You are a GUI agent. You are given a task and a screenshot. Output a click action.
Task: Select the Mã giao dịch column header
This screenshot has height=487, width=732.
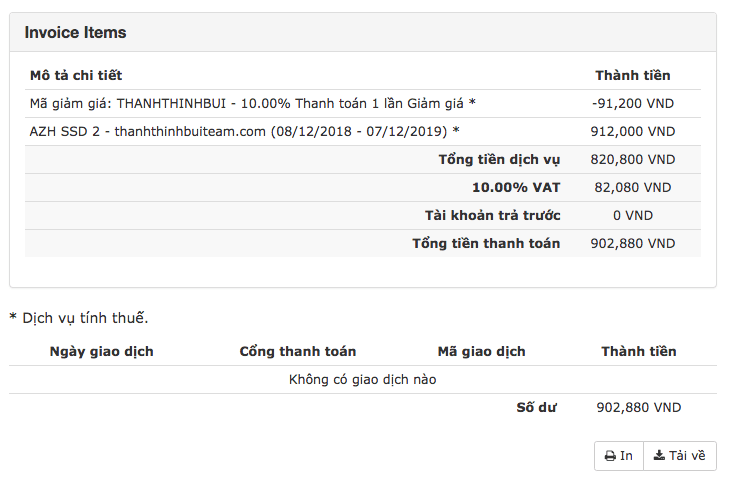[481, 351]
